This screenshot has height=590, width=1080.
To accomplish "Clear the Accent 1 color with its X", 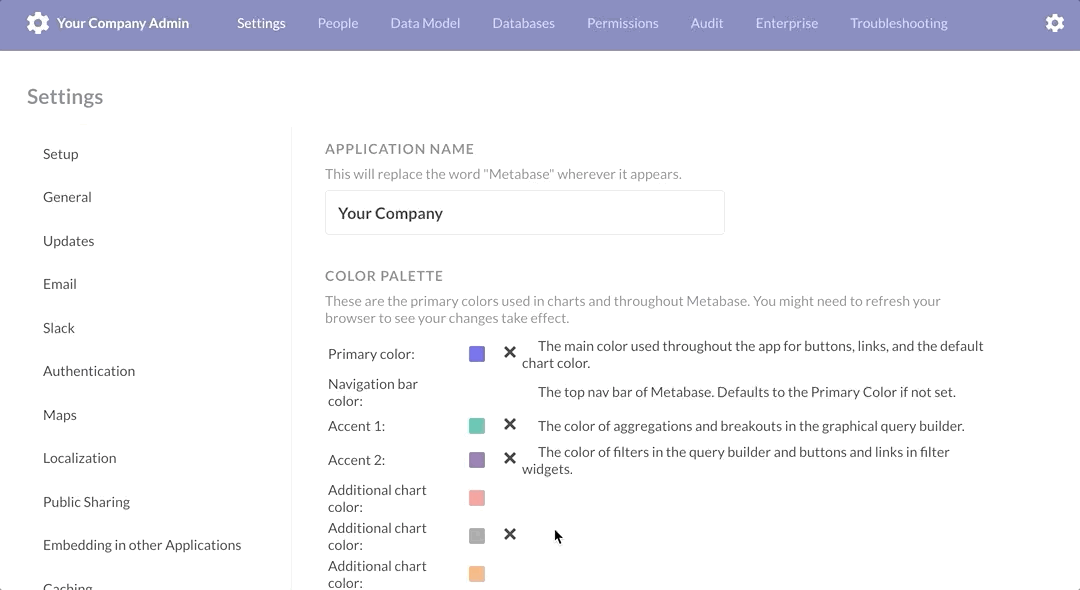I will pos(510,424).
